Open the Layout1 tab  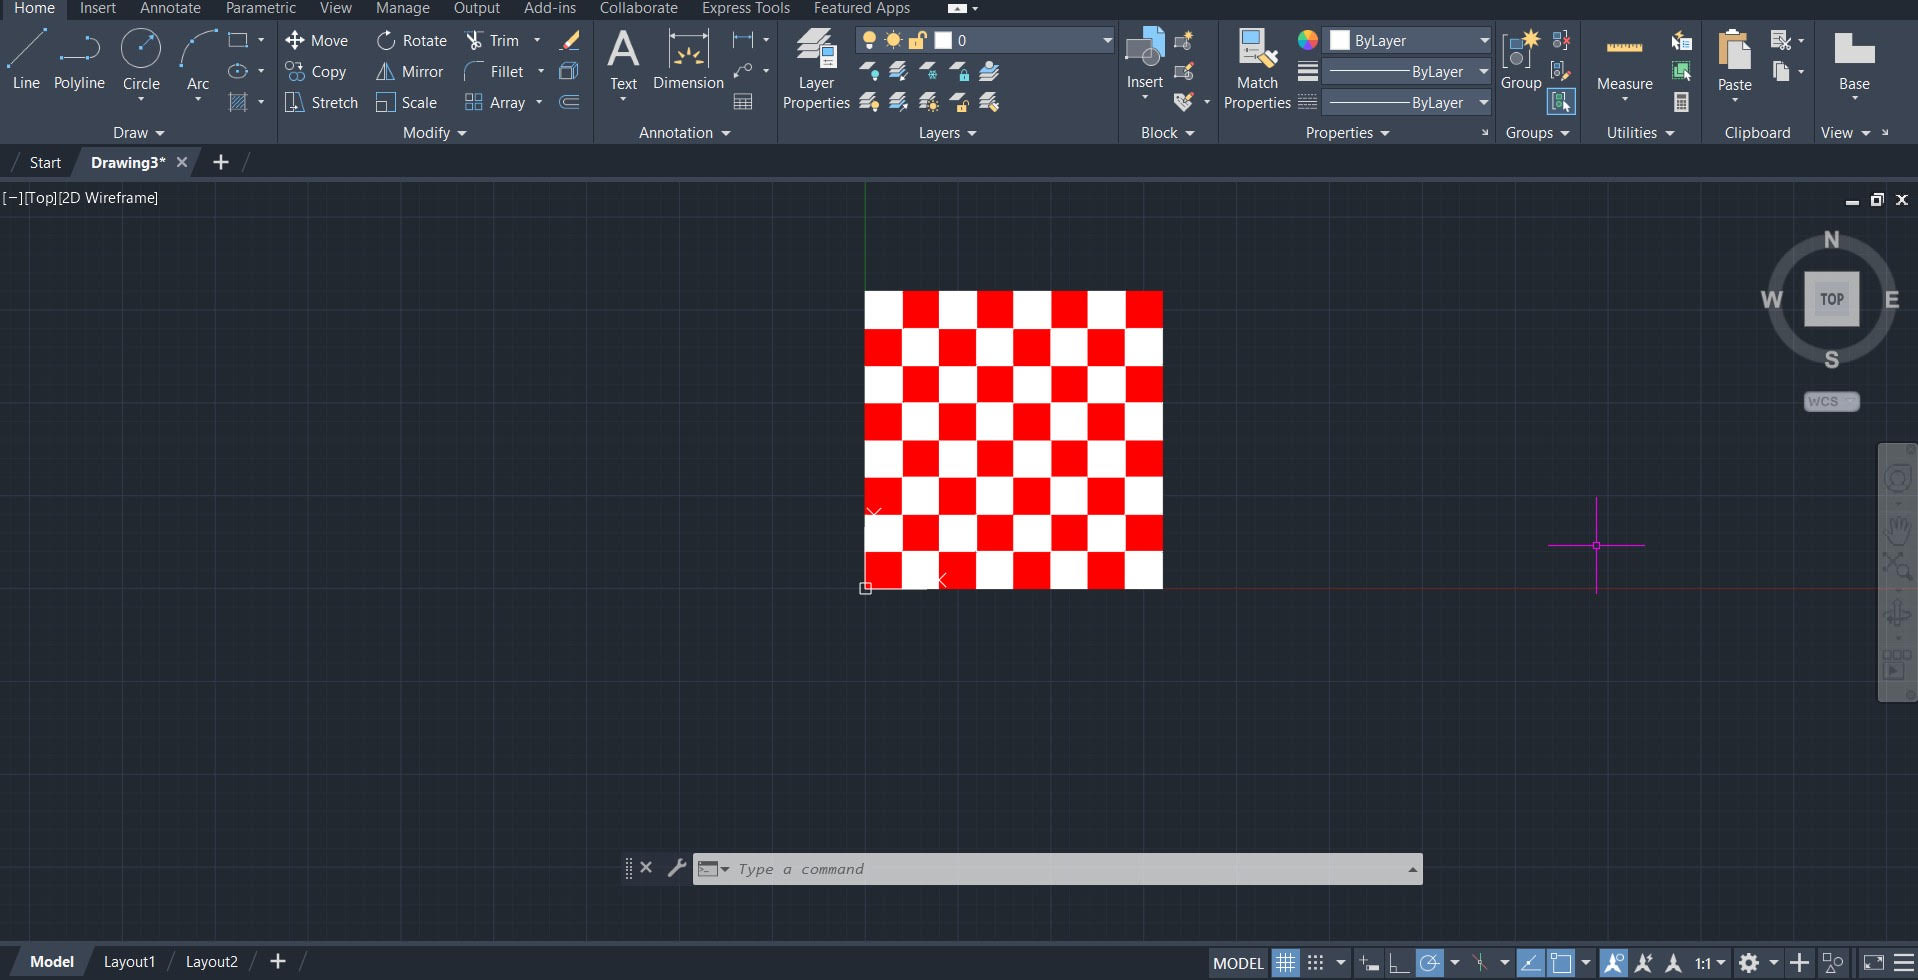point(129,962)
